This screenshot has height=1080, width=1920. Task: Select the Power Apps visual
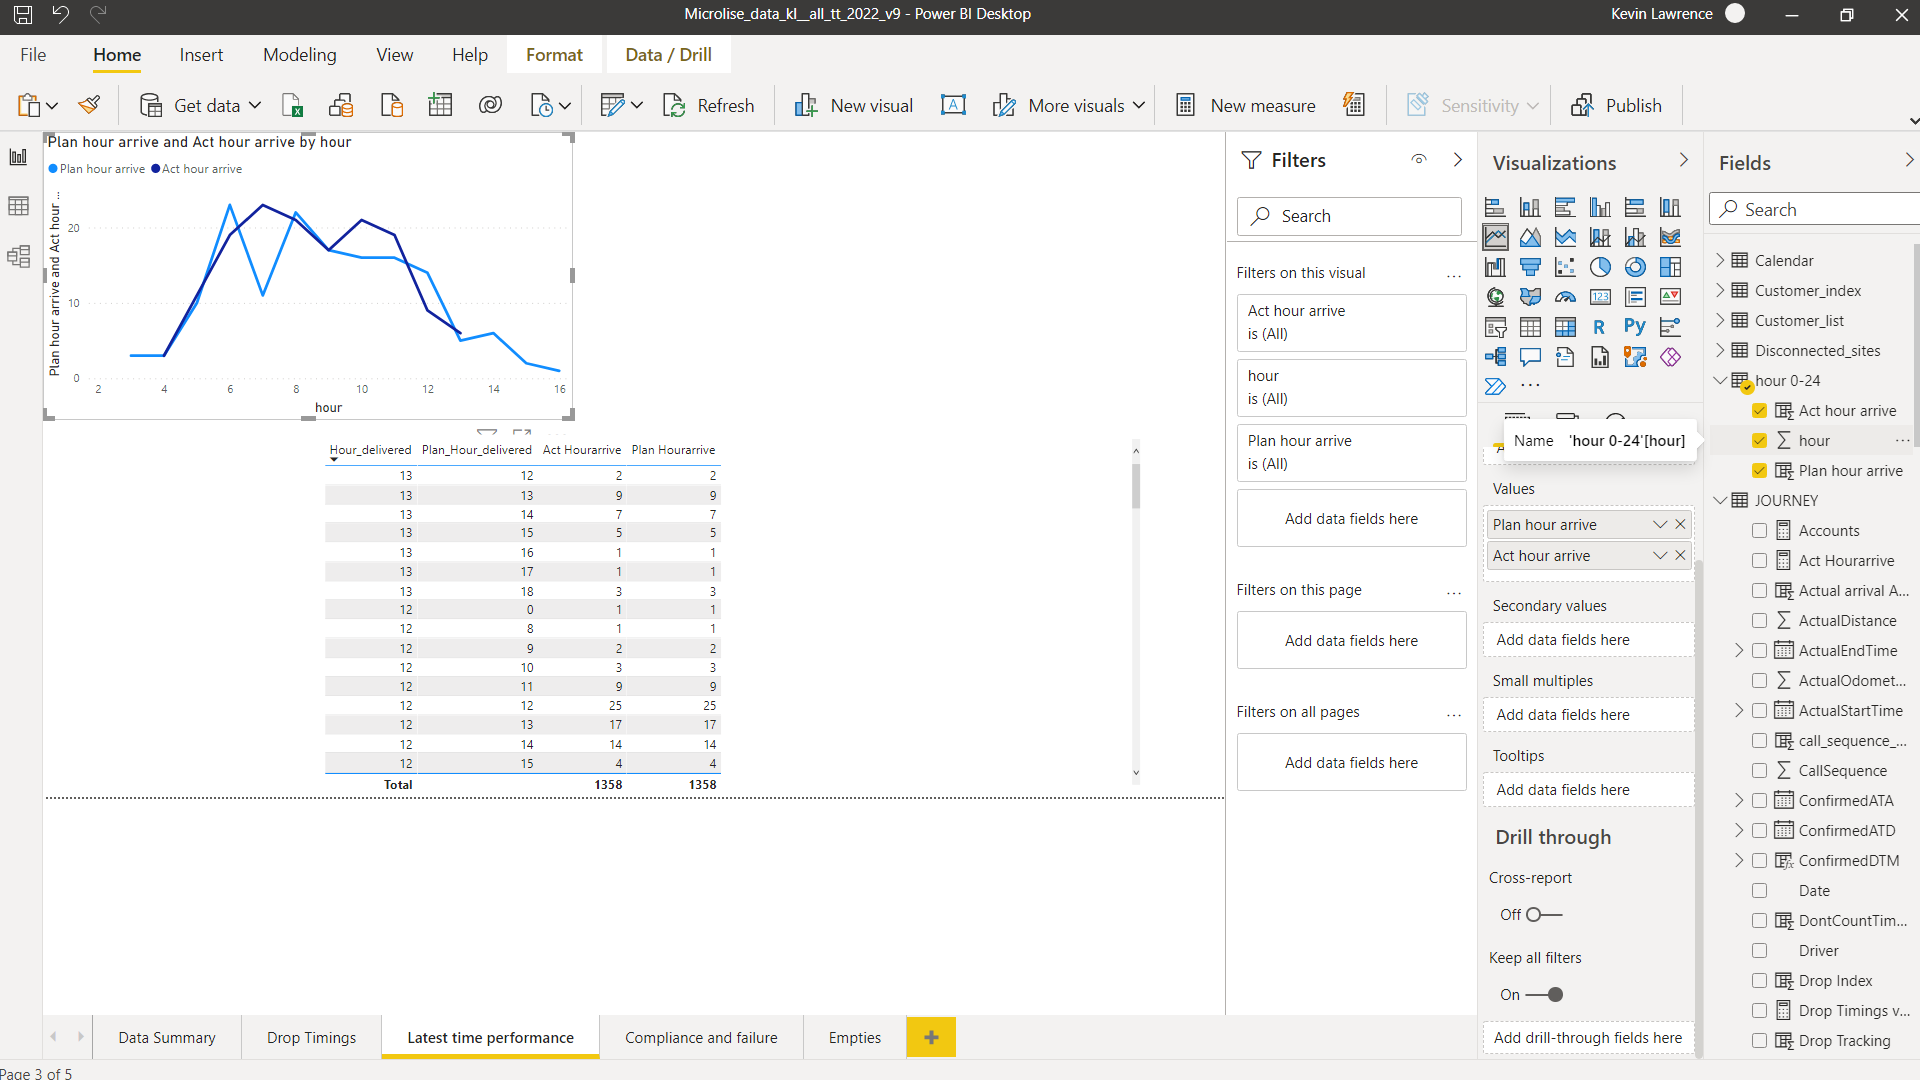(1670, 357)
